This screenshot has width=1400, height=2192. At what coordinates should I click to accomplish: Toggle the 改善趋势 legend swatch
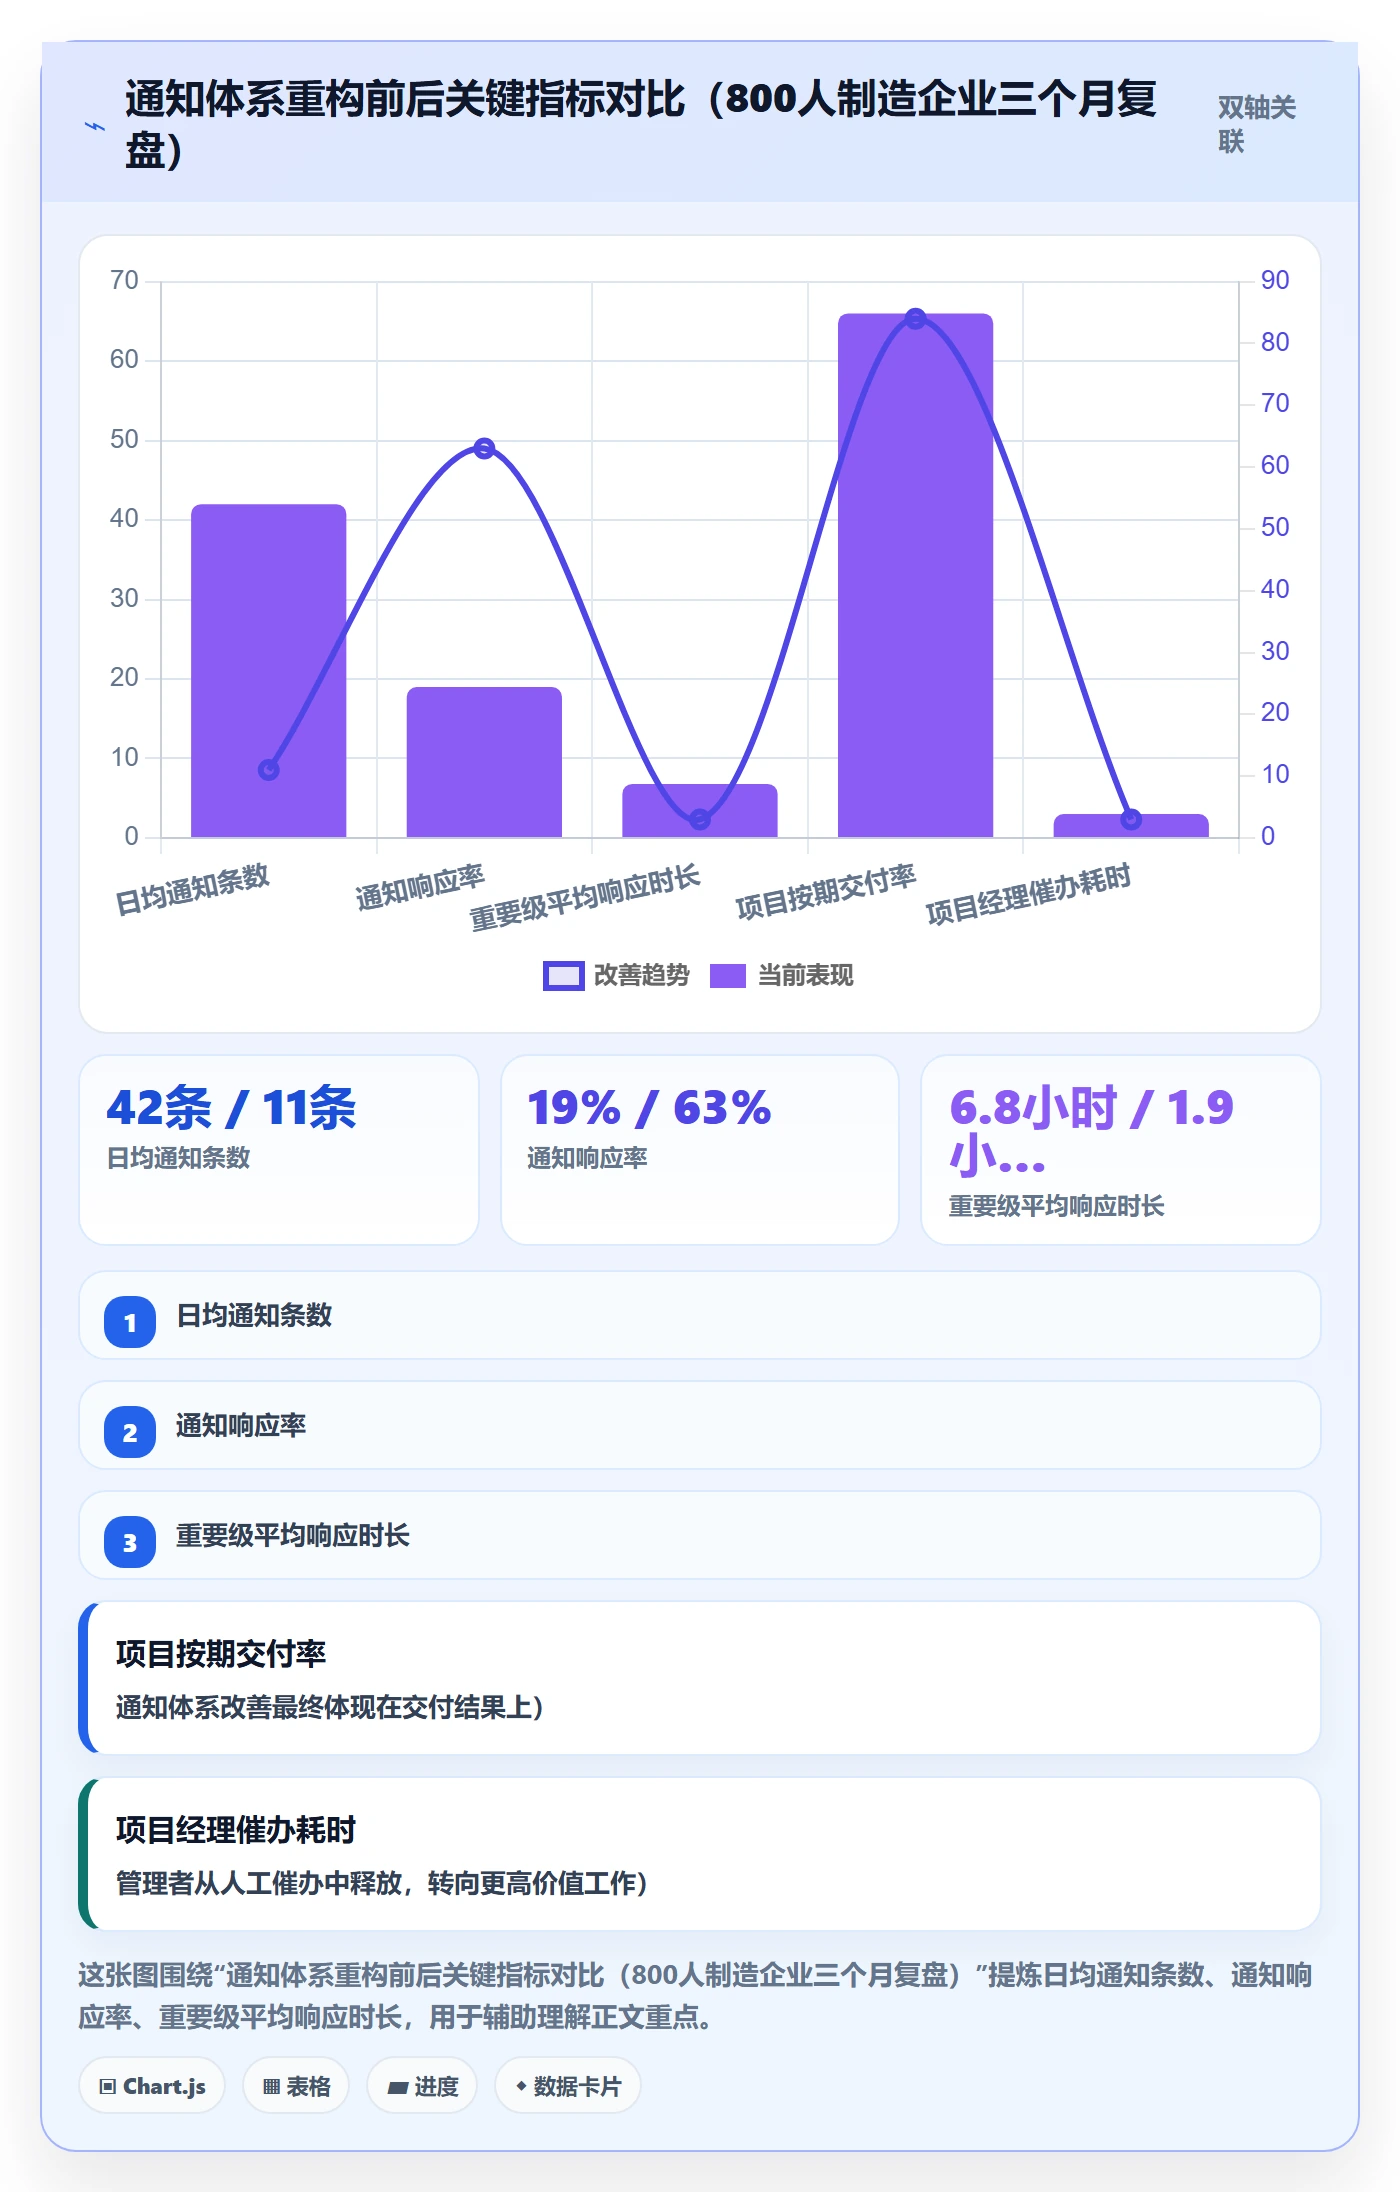[563, 976]
